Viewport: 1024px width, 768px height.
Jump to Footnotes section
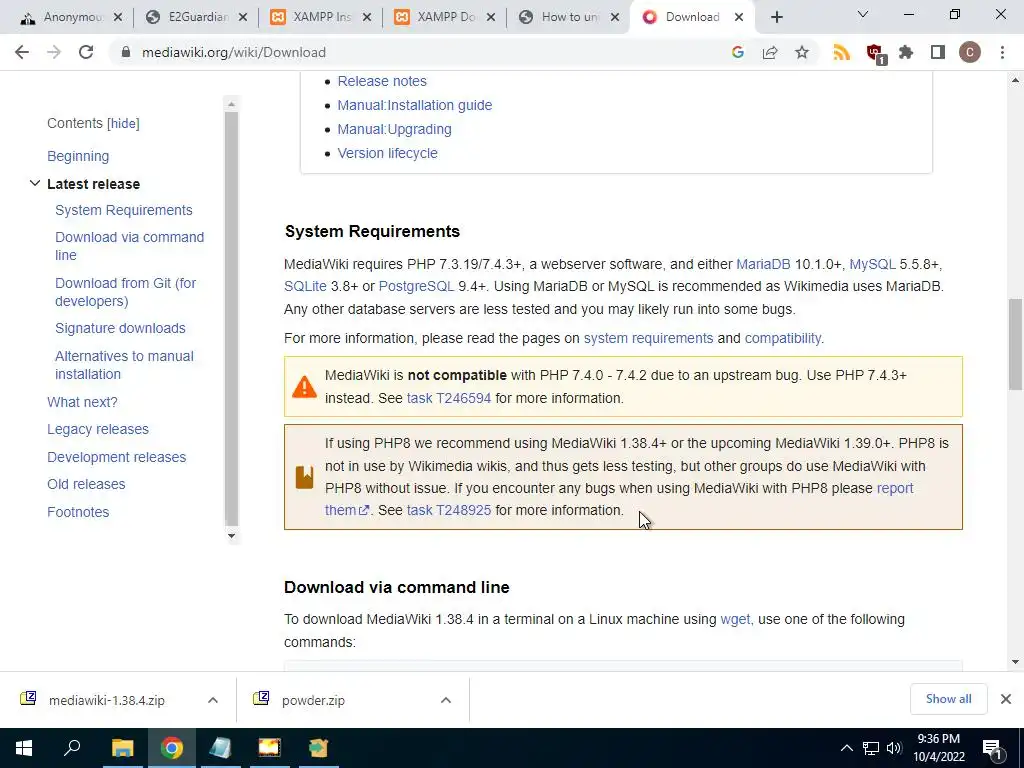click(x=78, y=512)
